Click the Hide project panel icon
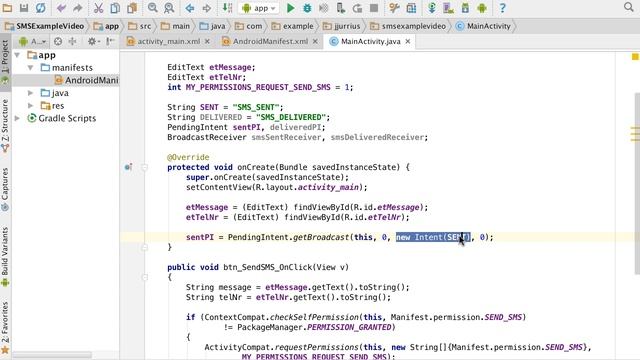 pos(110,42)
